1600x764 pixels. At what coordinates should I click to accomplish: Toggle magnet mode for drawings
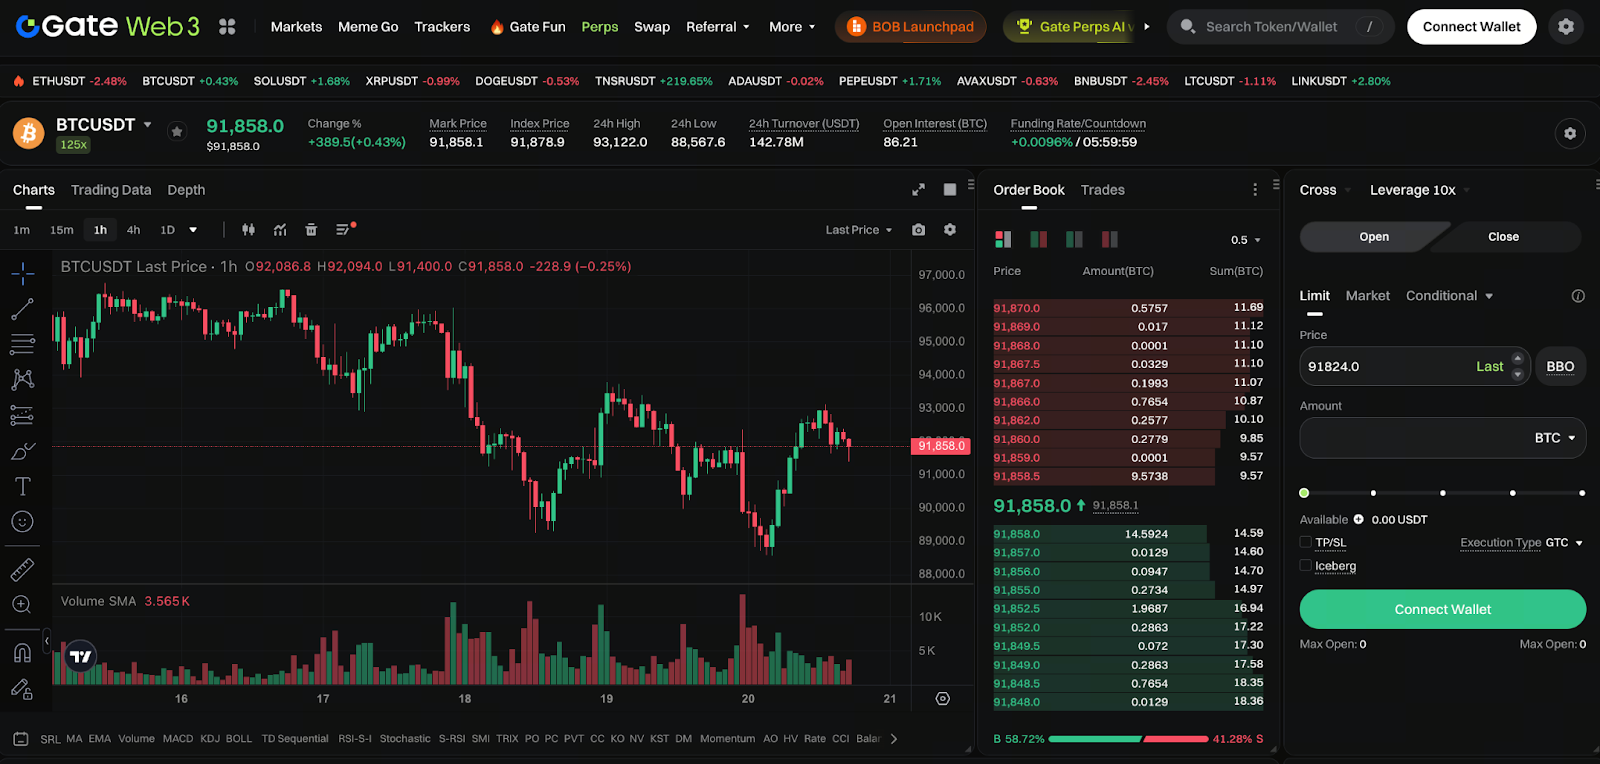tap(22, 653)
